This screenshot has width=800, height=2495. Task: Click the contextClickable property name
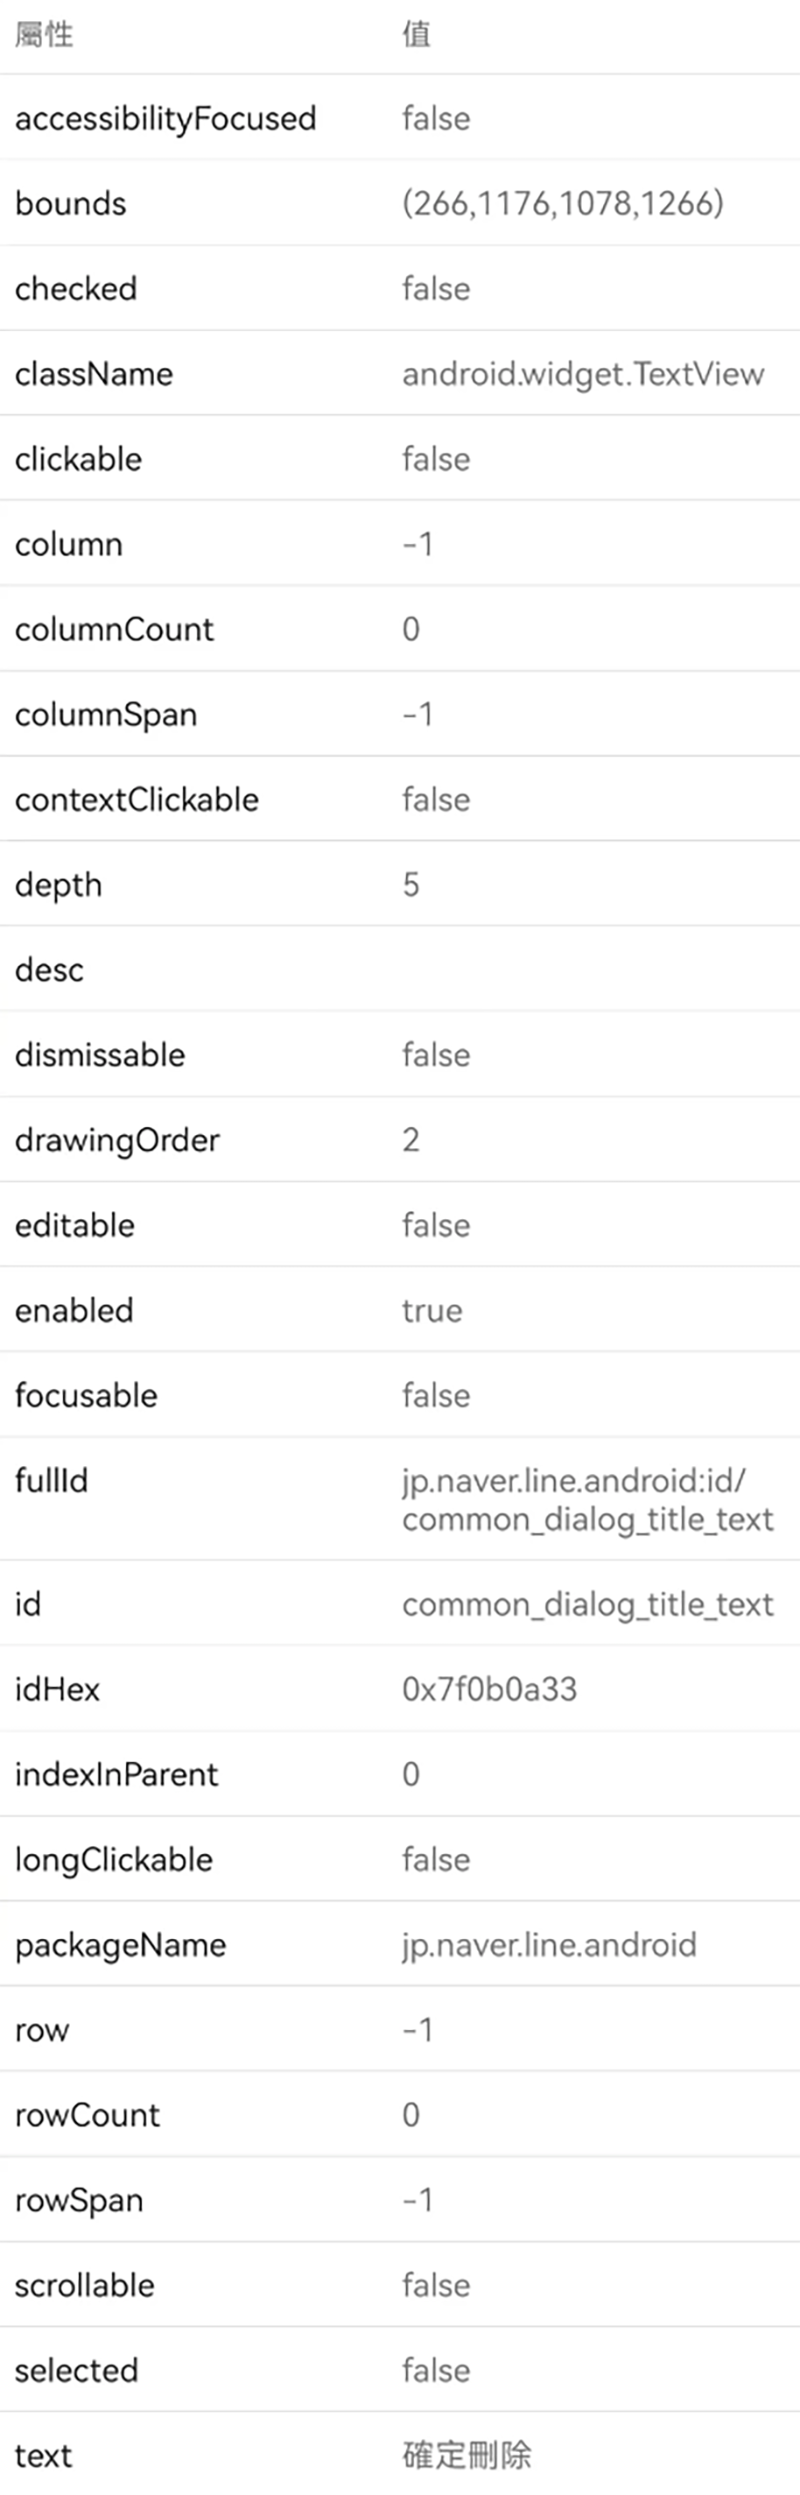[x=136, y=799]
